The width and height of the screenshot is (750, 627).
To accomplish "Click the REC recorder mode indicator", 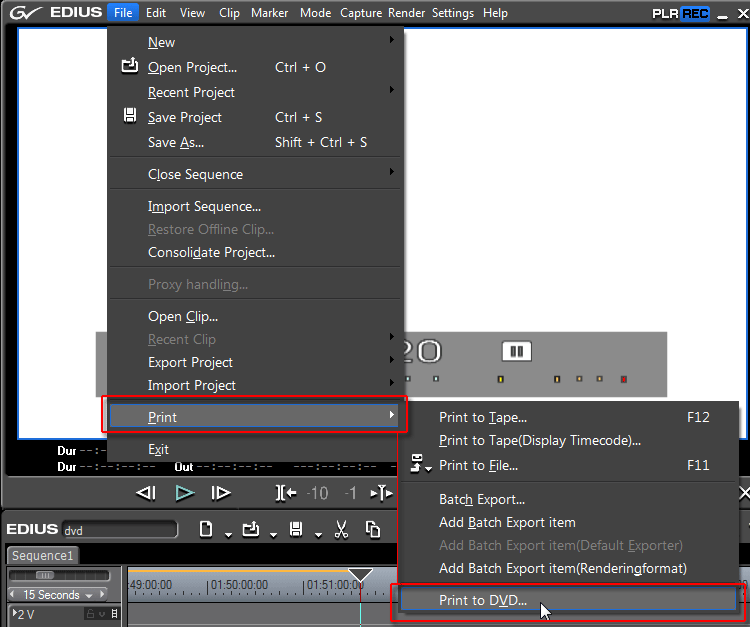I will coord(695,13).
